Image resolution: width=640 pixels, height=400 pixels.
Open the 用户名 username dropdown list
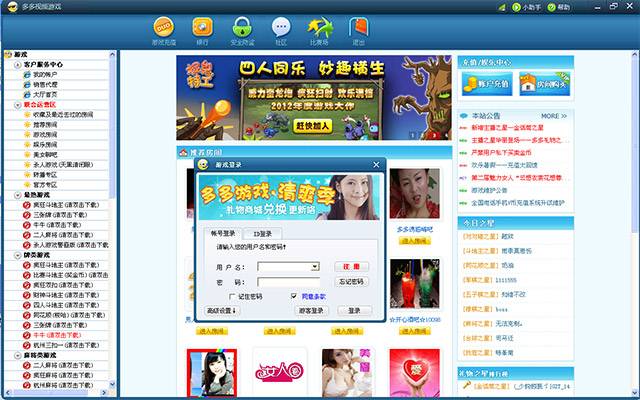(315, 267)
